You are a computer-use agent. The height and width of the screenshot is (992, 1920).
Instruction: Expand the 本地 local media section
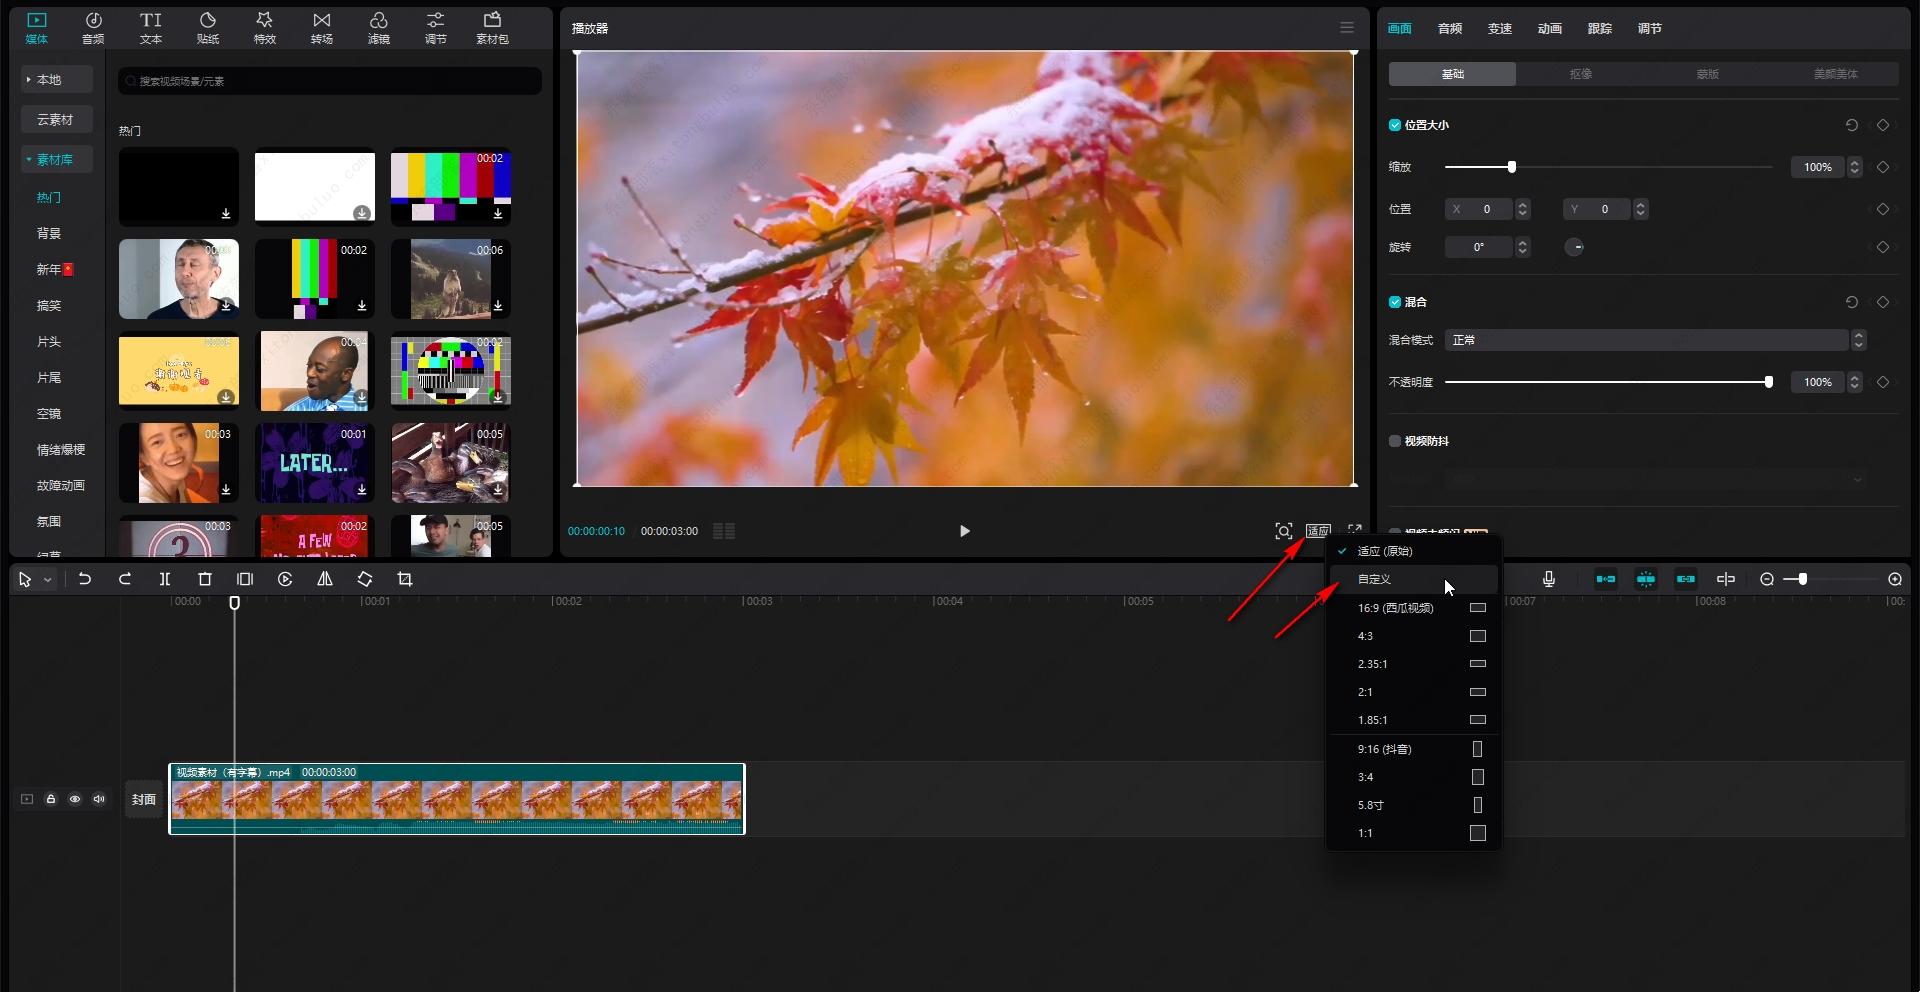57,79
